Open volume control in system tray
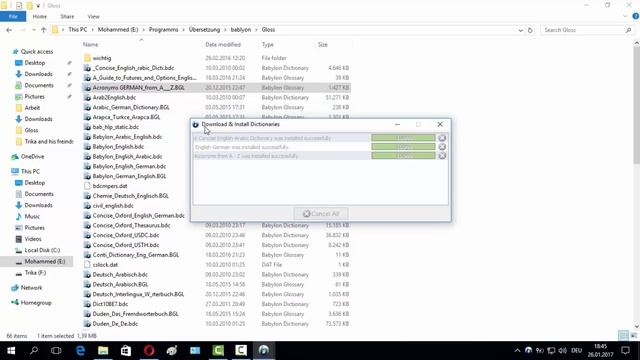The width and height of the screenshot is (640, 360). click(x=562, y=350)
